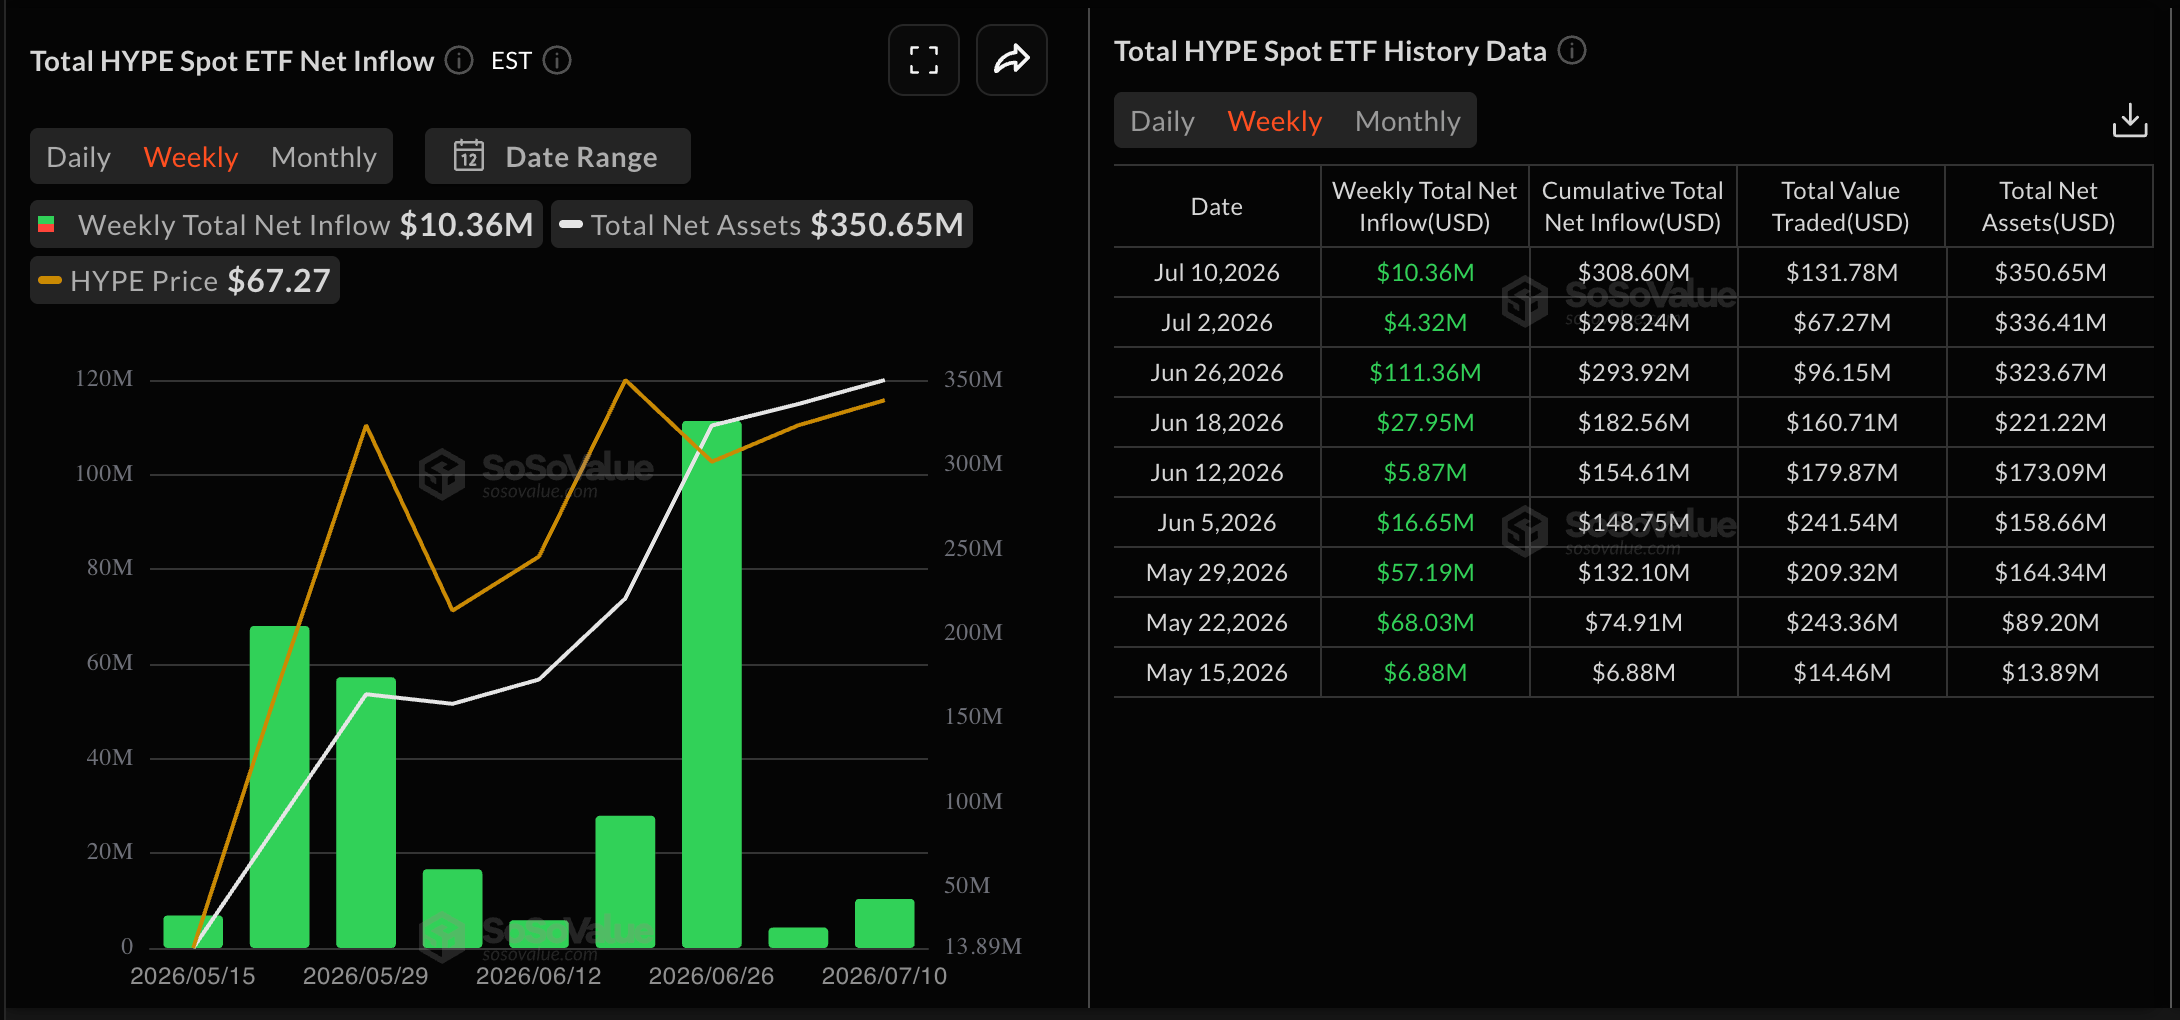
Task: Click the 2026/05/15 x-axis label
Action: click(192, 976)
